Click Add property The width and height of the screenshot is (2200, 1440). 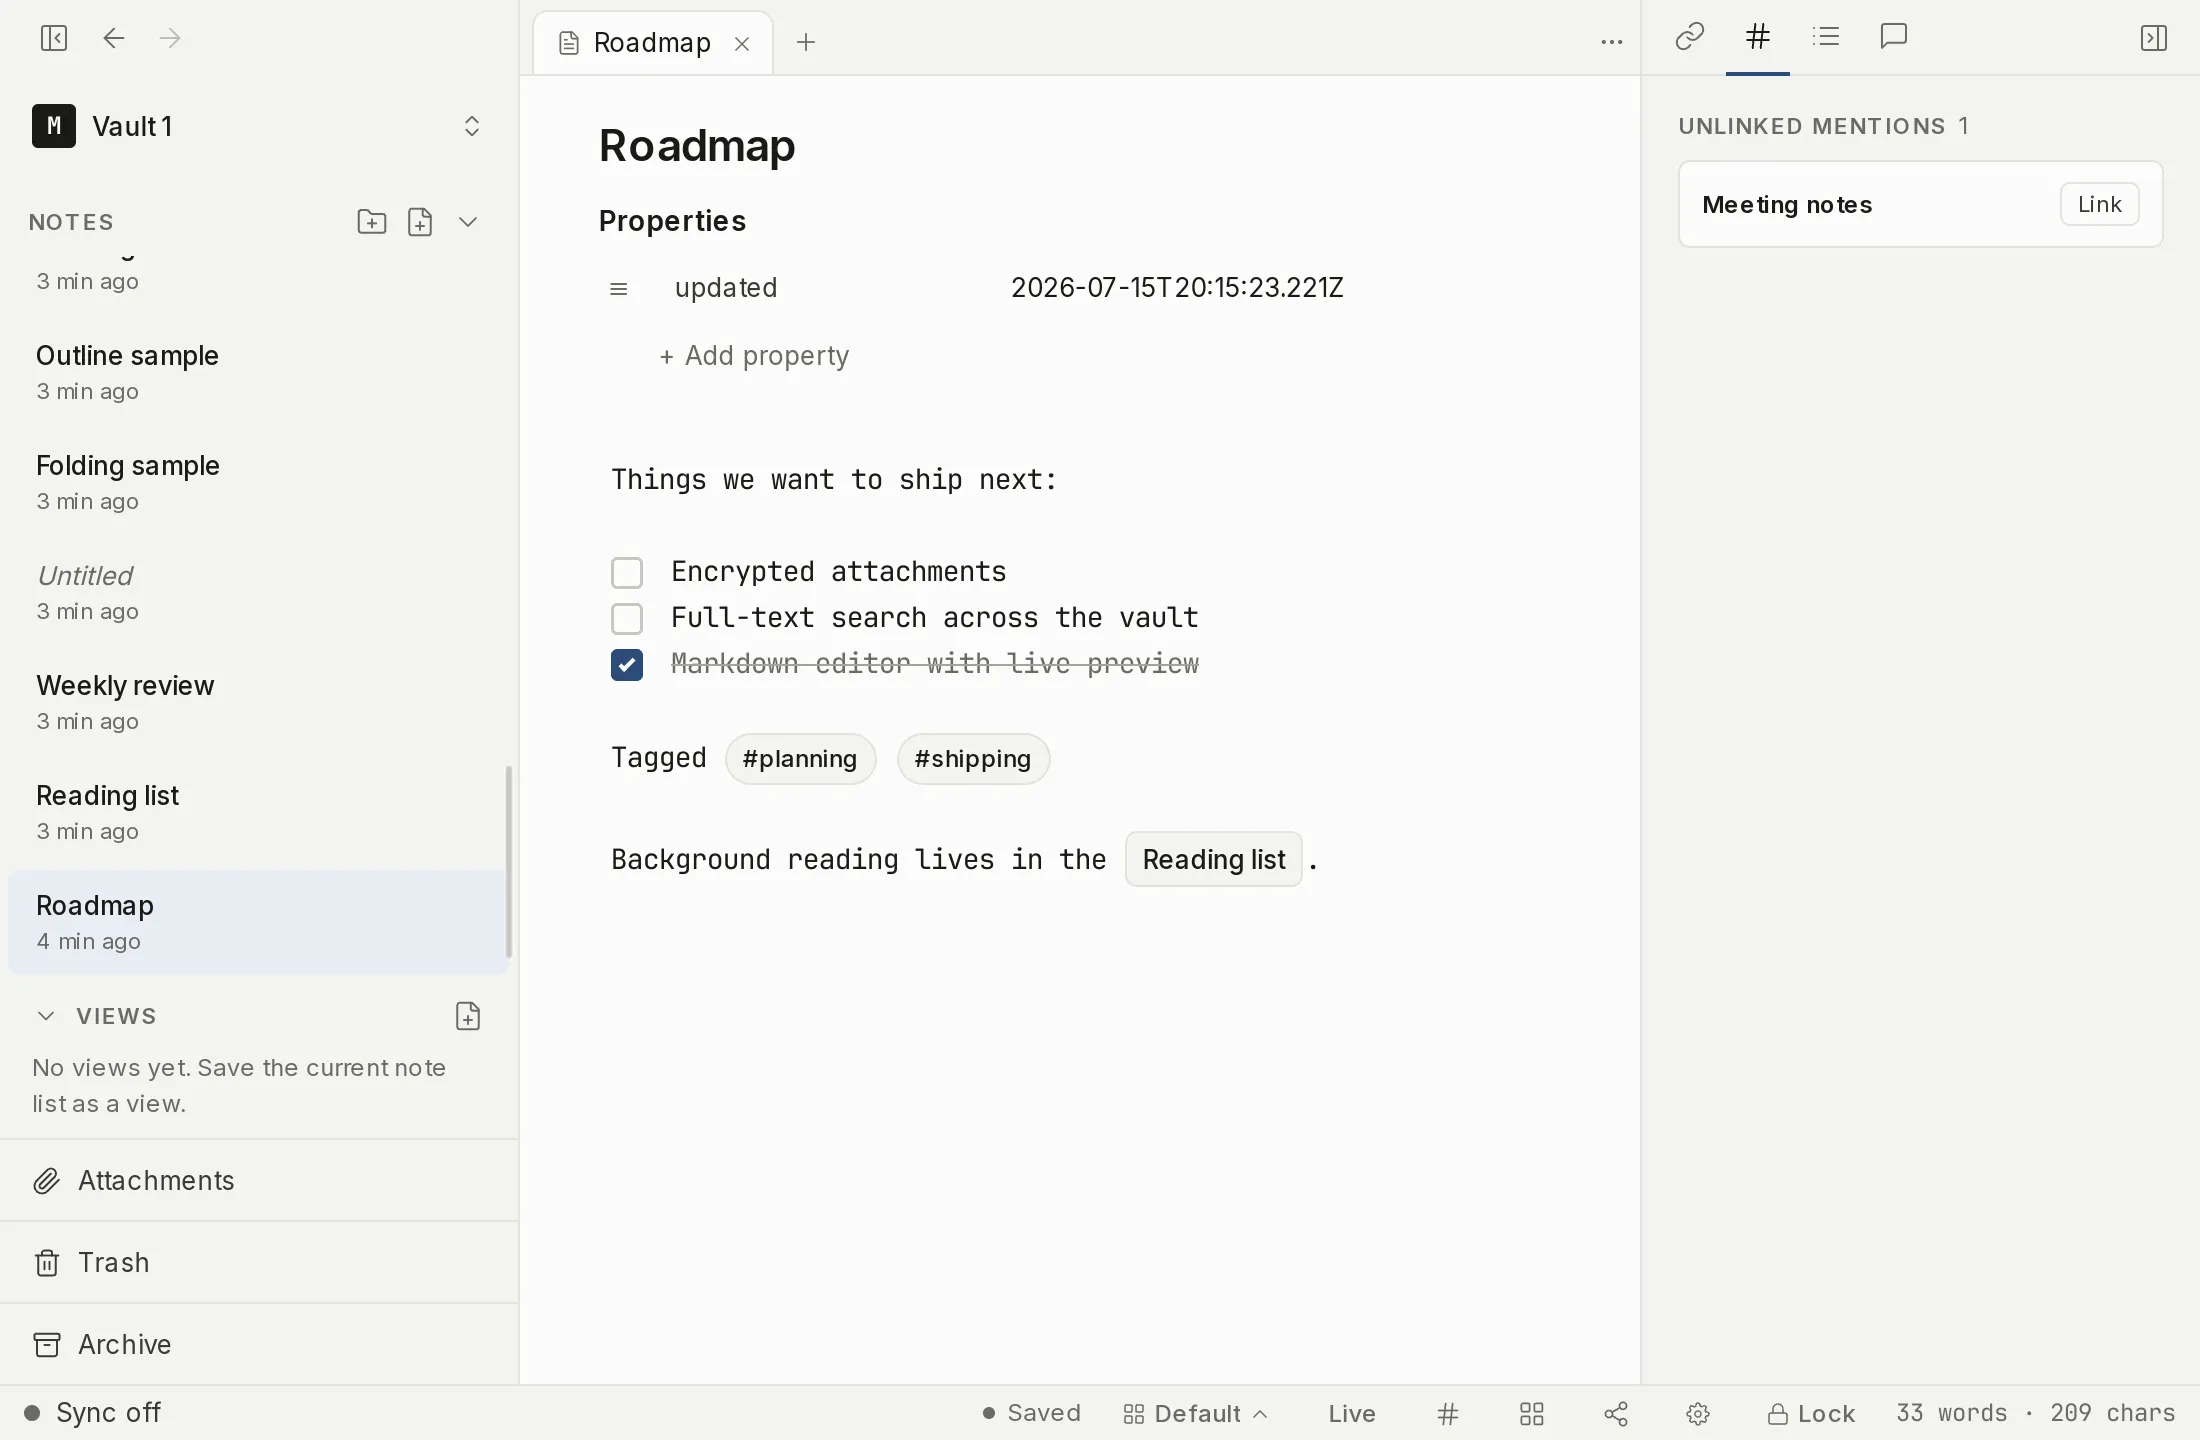(754, 356)
